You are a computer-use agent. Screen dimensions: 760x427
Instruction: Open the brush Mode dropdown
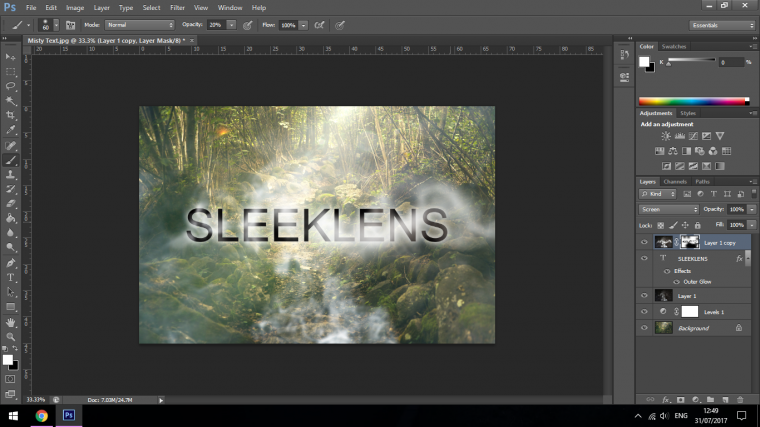click(140, 25)
